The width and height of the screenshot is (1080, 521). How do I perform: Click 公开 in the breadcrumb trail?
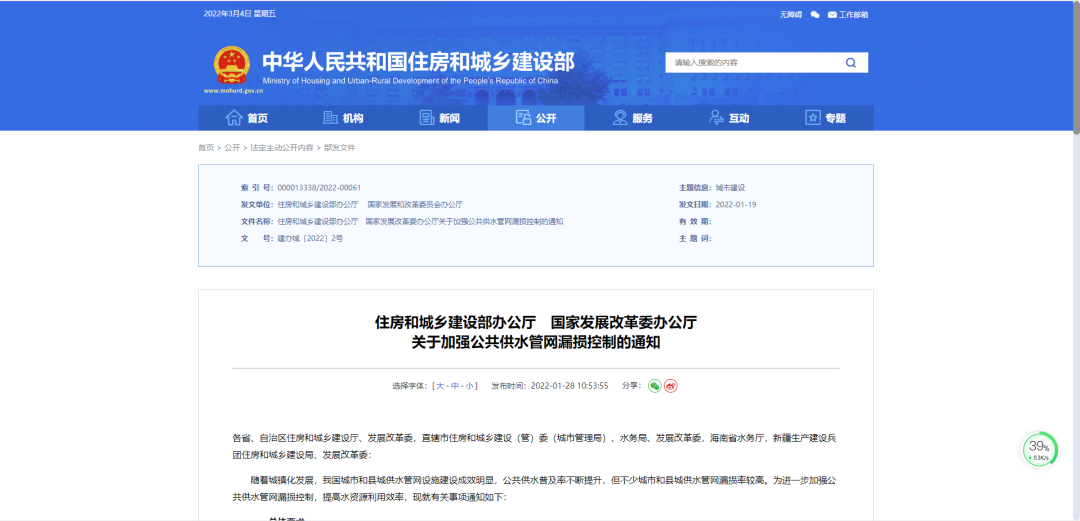(232, 147)
